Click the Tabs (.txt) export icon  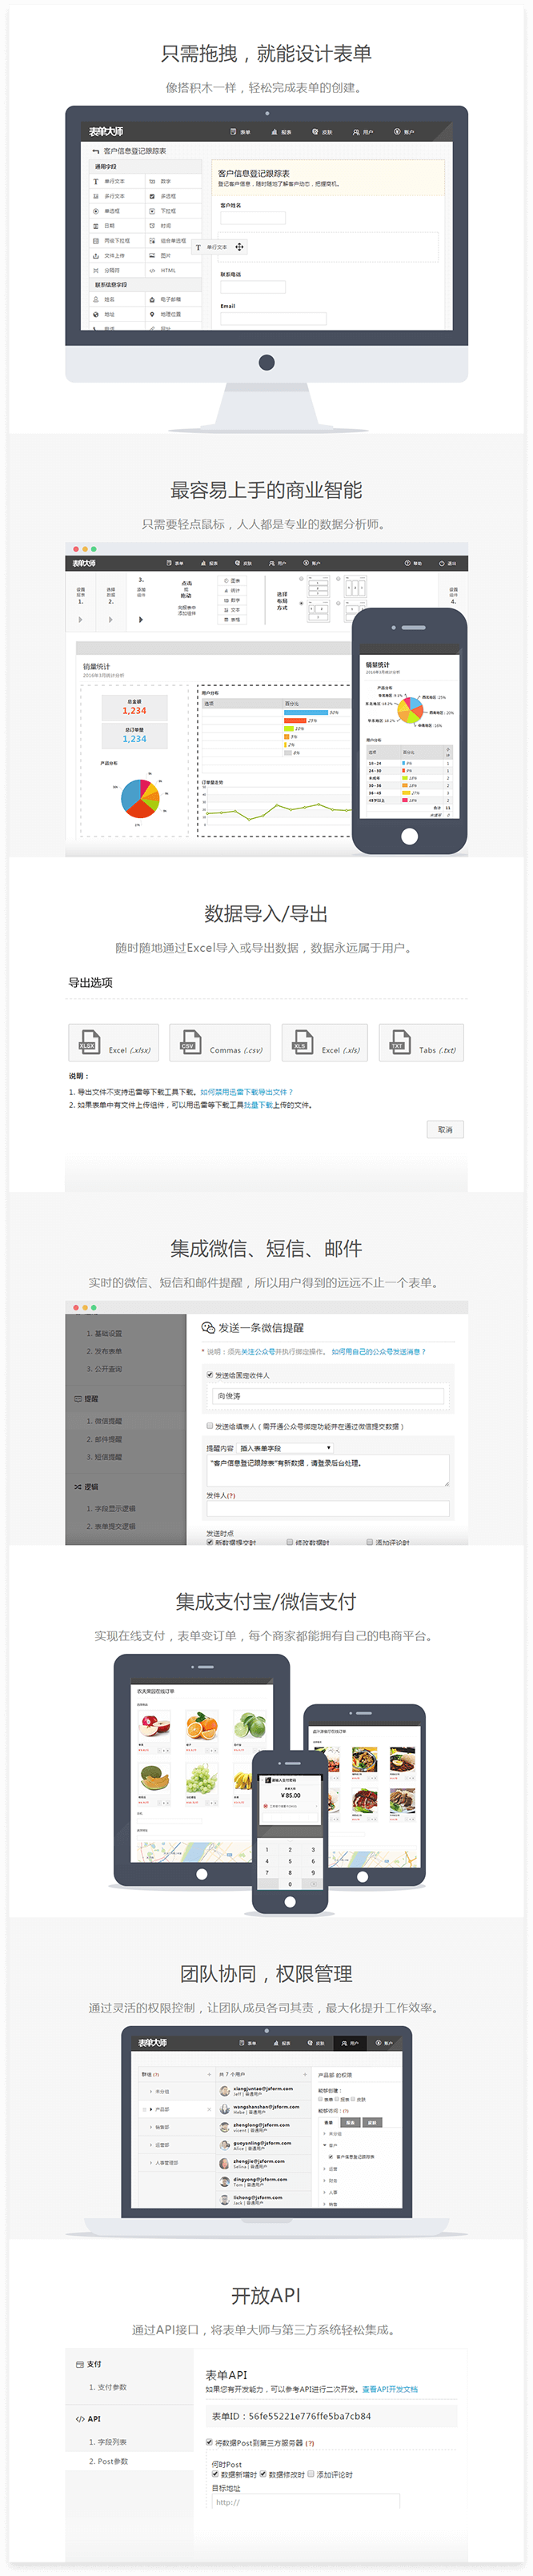399,1042
